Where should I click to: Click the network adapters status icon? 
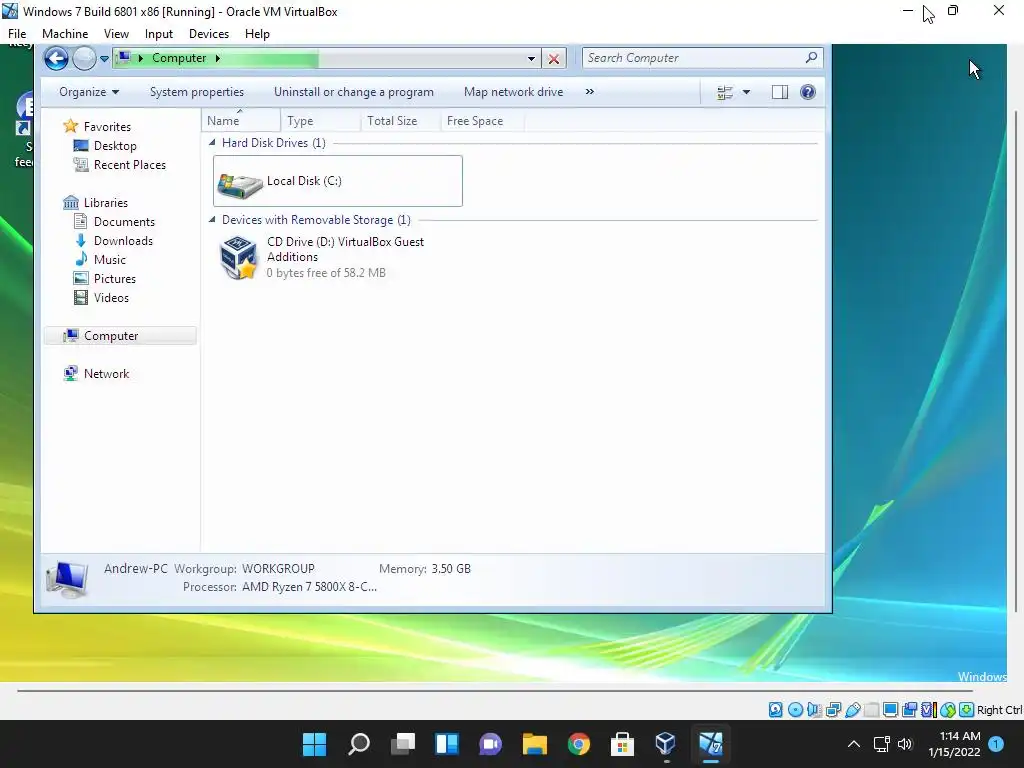point(833,710)
